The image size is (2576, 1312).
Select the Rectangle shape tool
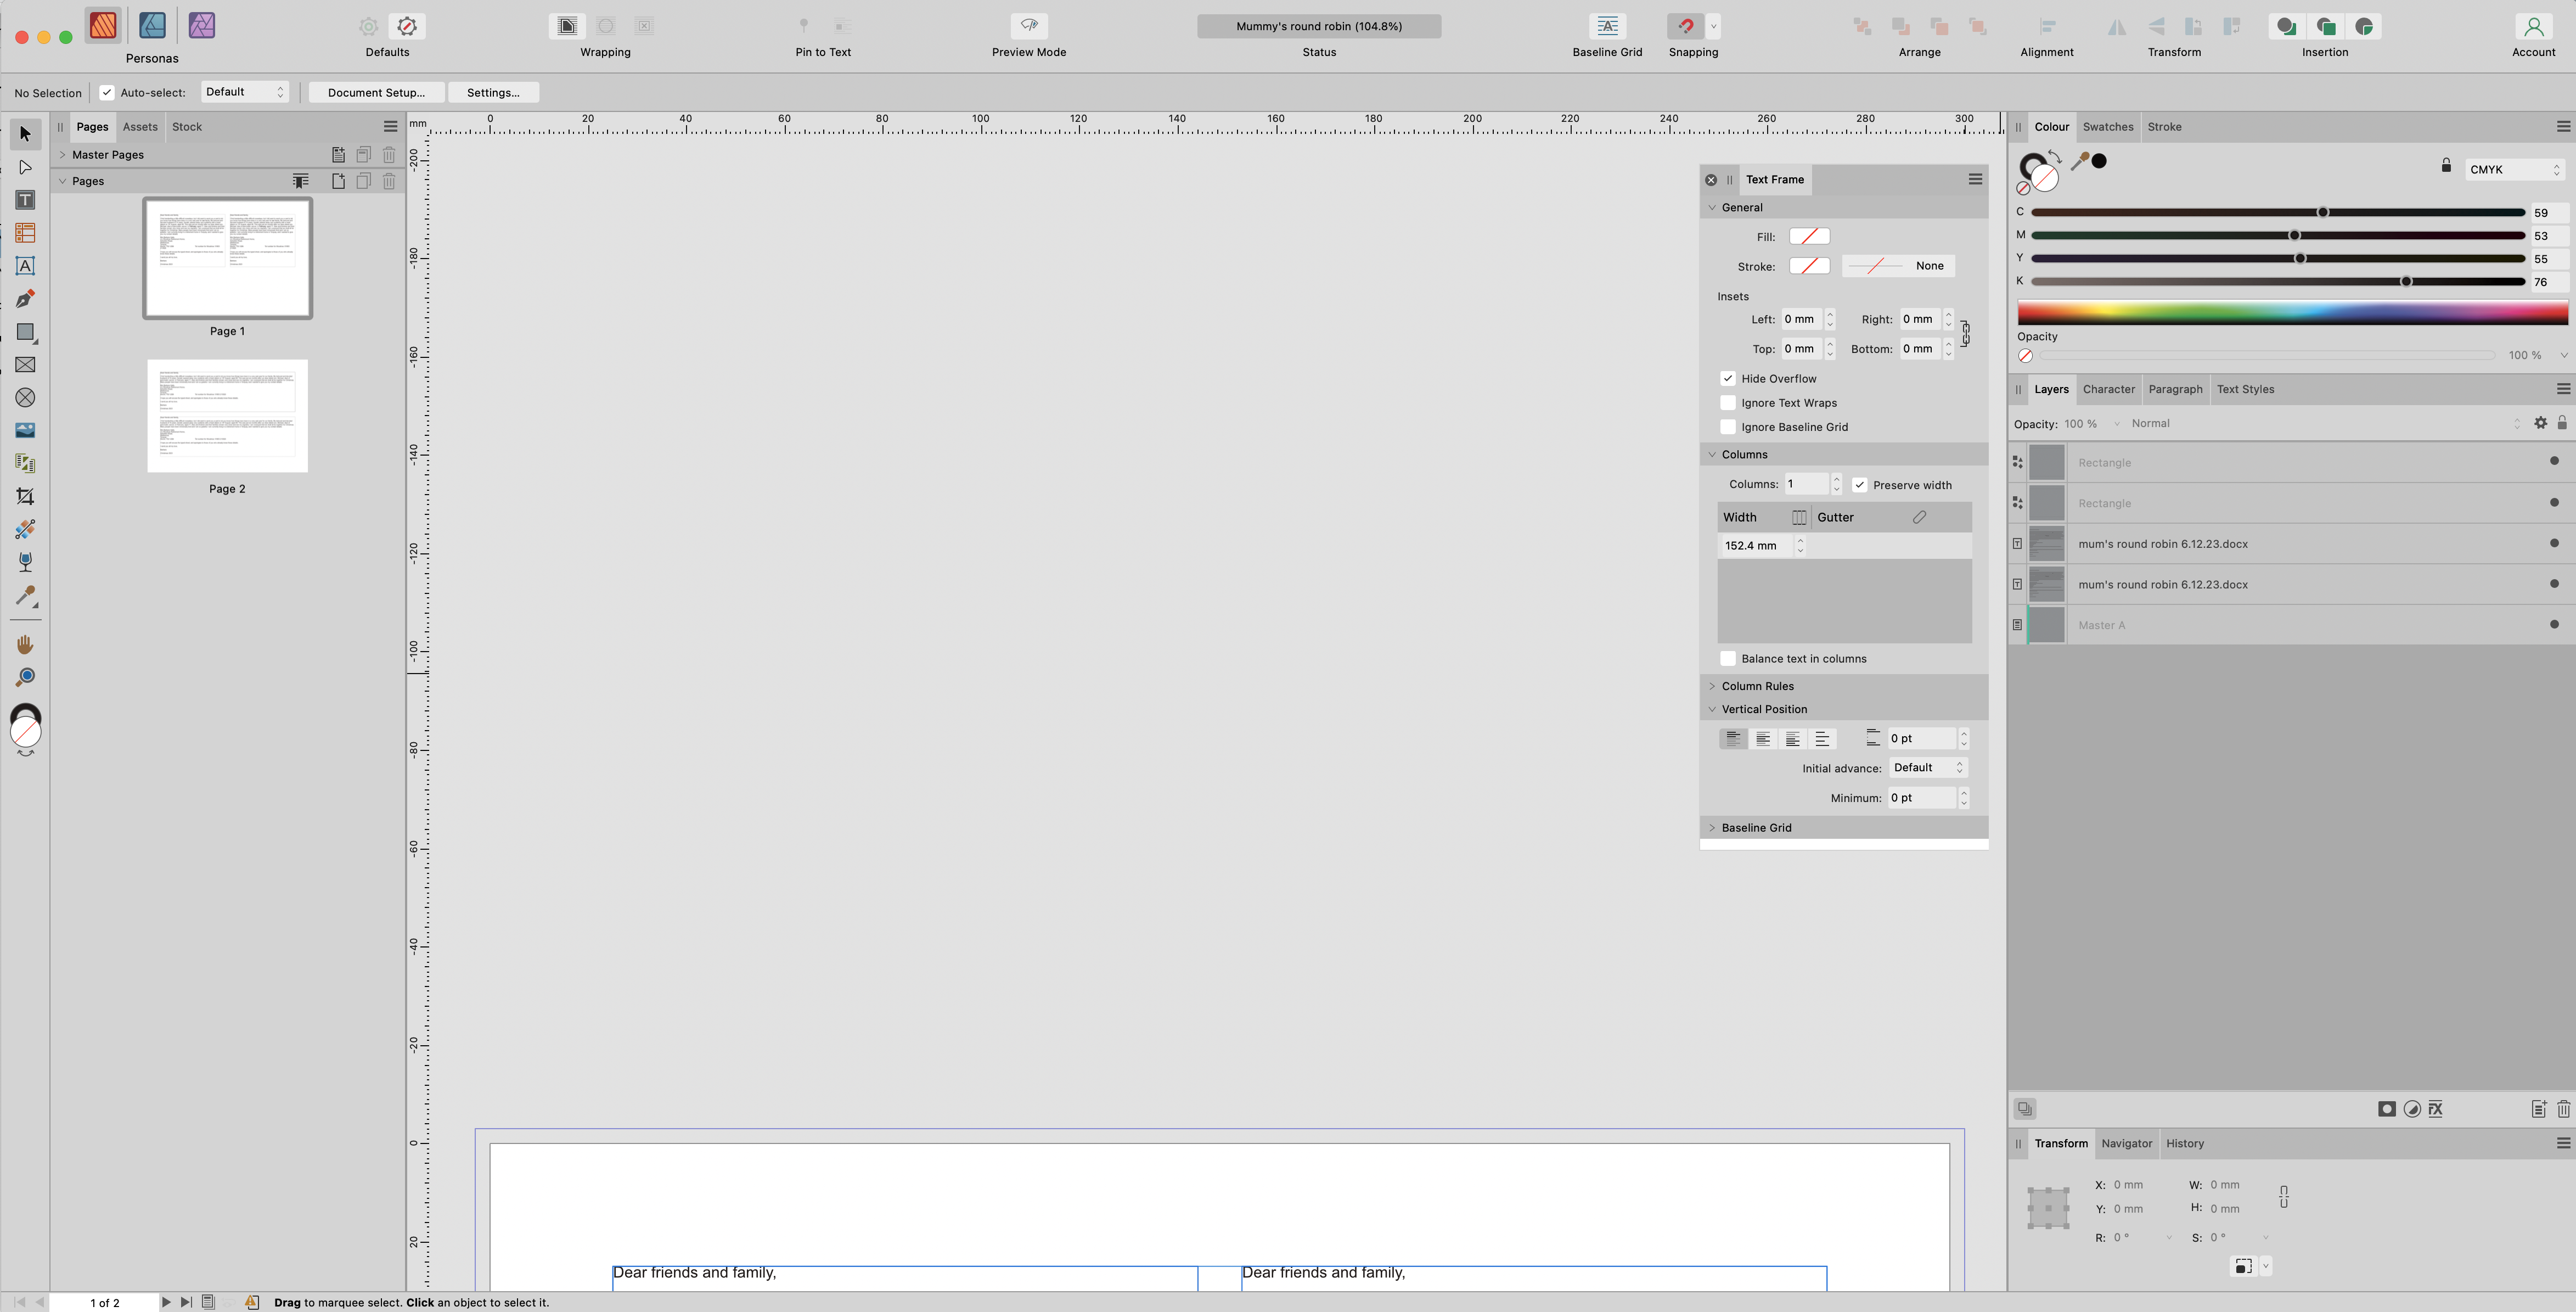tap(25, 332)
